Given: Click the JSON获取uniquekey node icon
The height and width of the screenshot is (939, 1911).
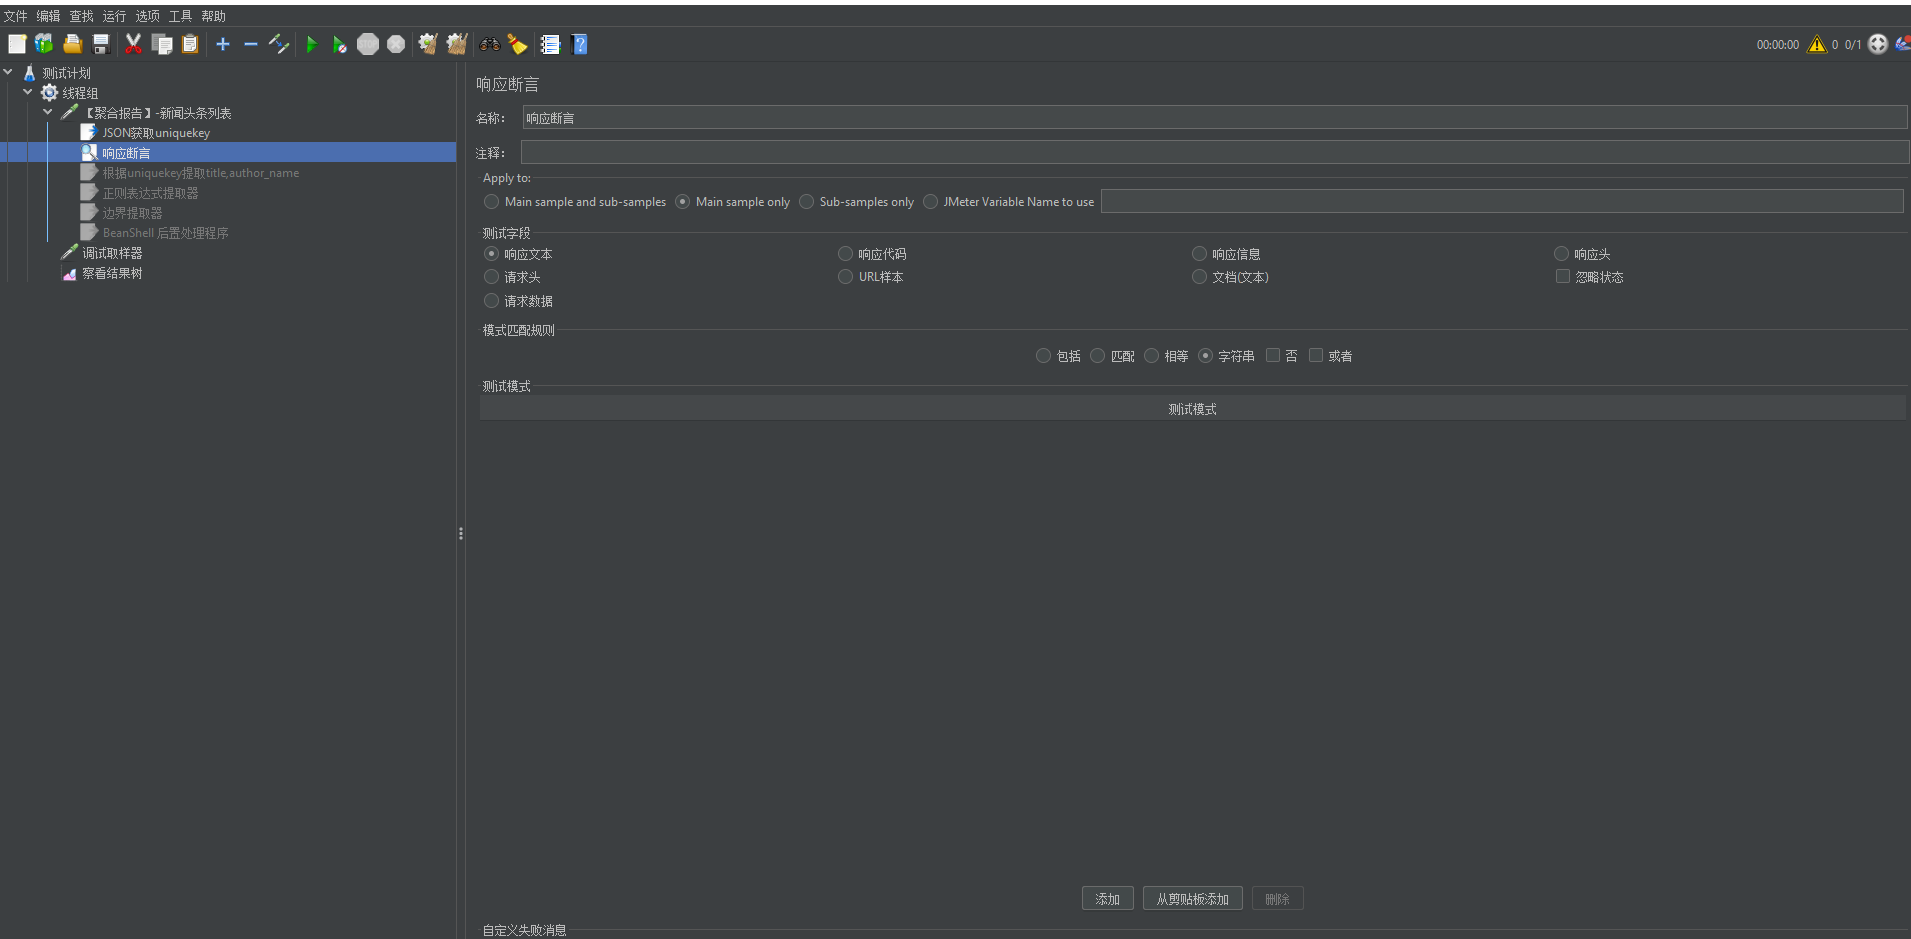Looking at the screenshot, I should tap(89, 133).
